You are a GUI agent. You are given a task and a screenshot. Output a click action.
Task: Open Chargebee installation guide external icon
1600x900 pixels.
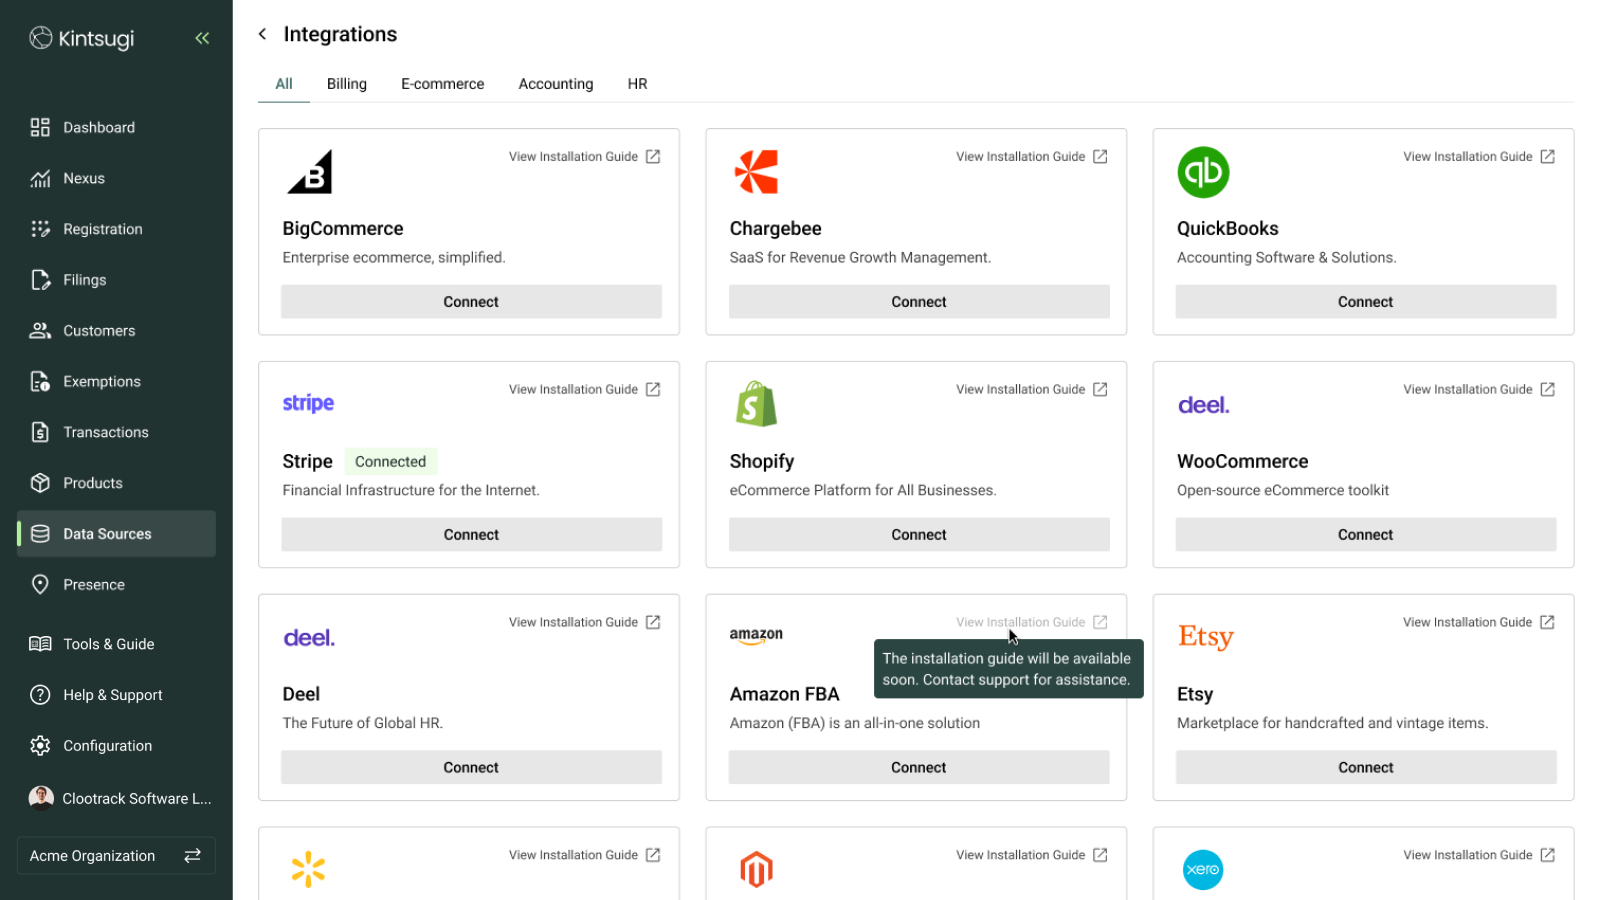(1100, 157)
